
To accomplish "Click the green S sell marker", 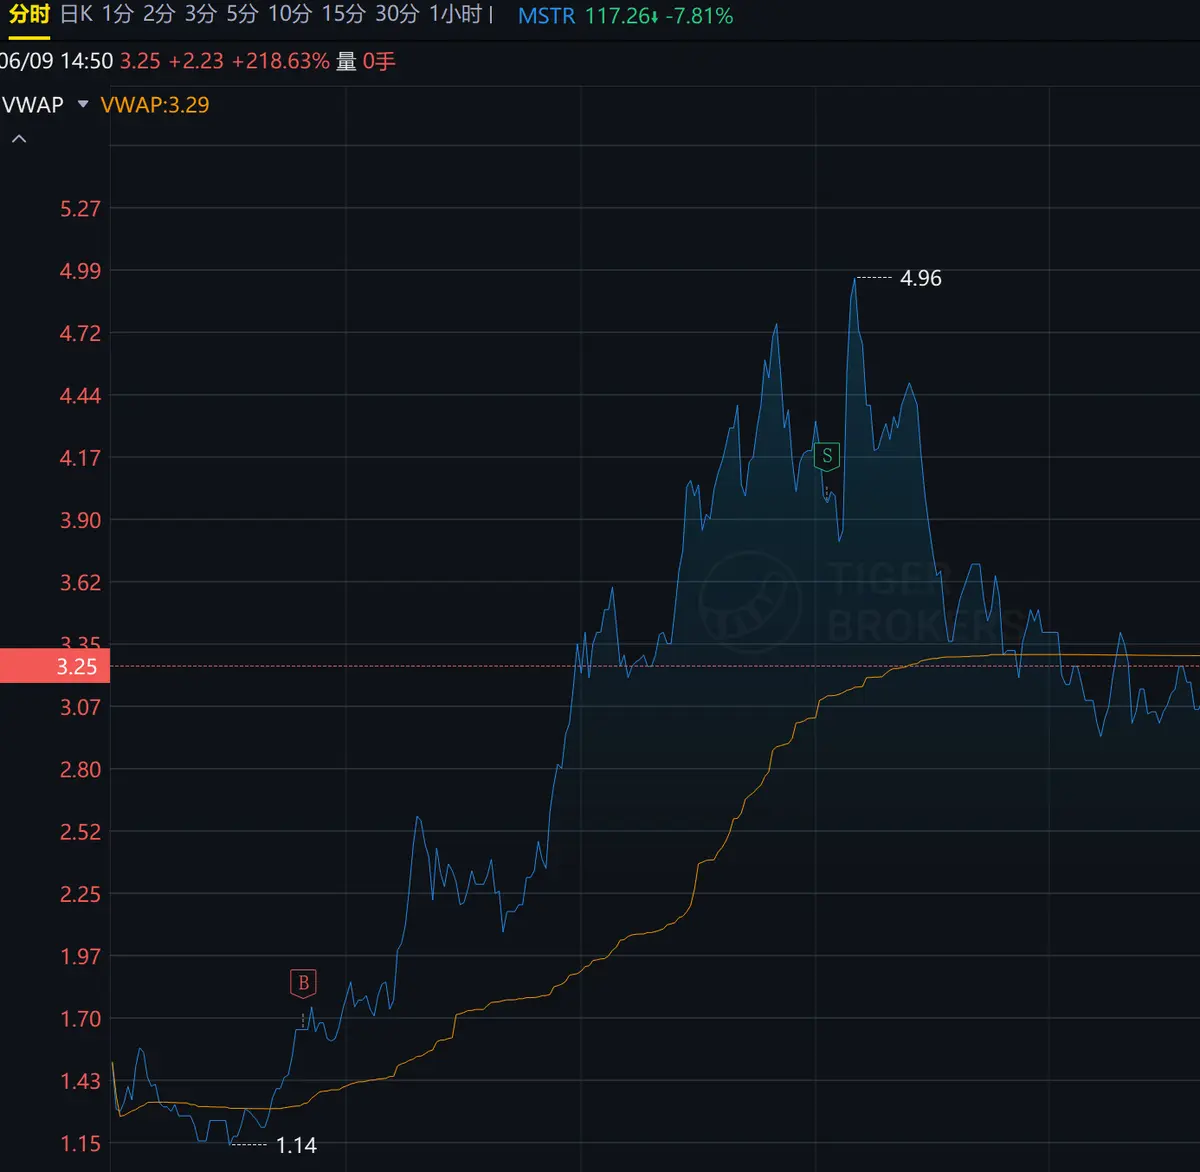I will [827, 456].
